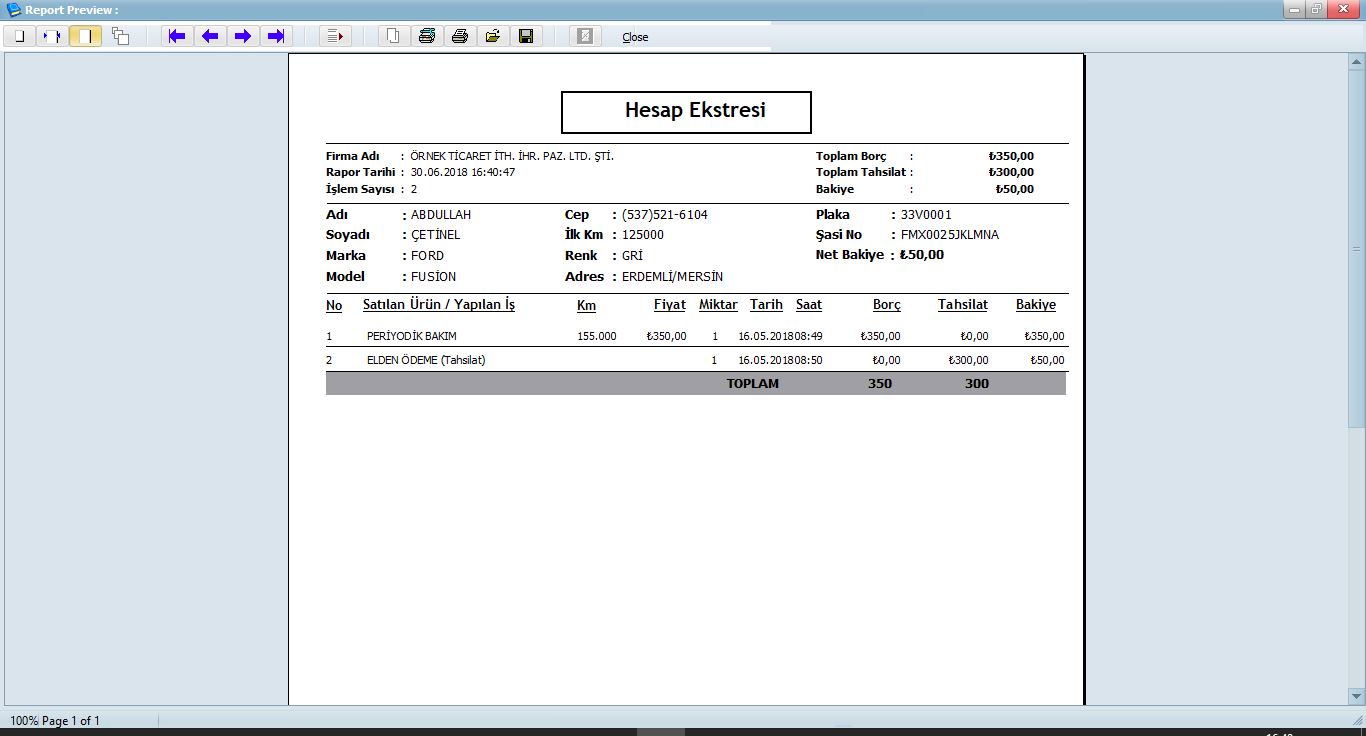Open the go to page icon with the red arrow
The height and width of the screenshot is (736, 1366).
click(335, 36)
